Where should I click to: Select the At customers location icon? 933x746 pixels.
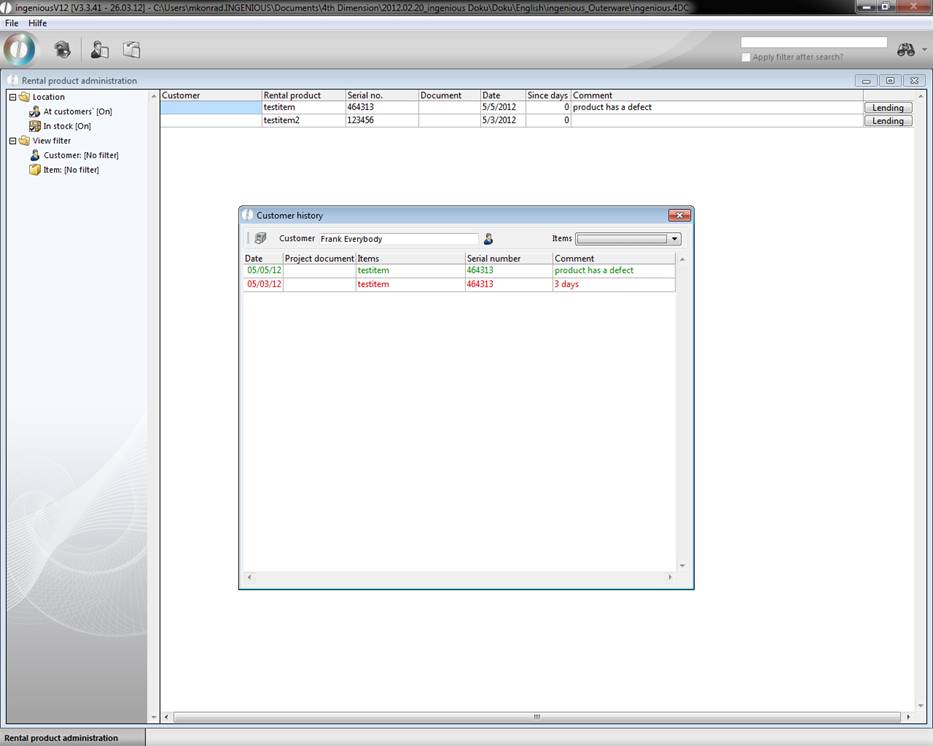coord(35,112)
